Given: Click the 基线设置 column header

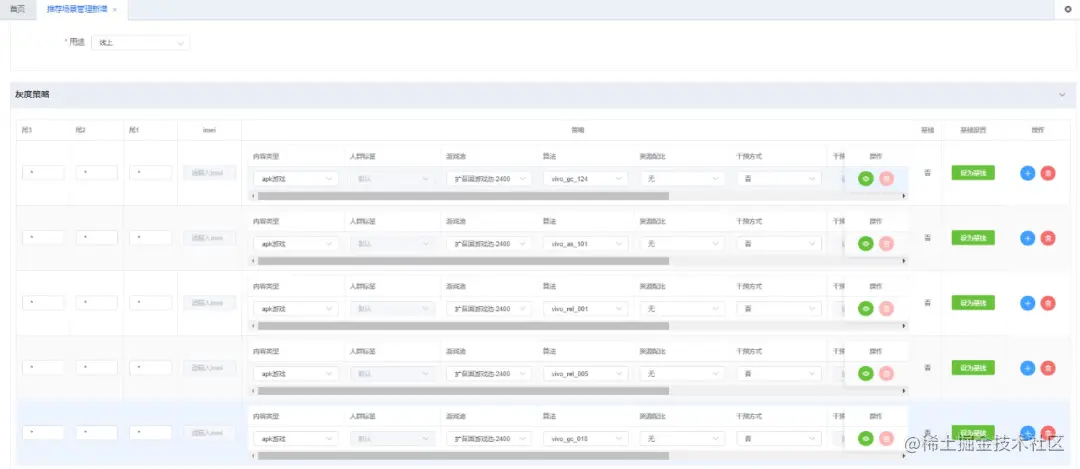Looking at the screenshot, I should pyautogui.click(x=973, y=130).
